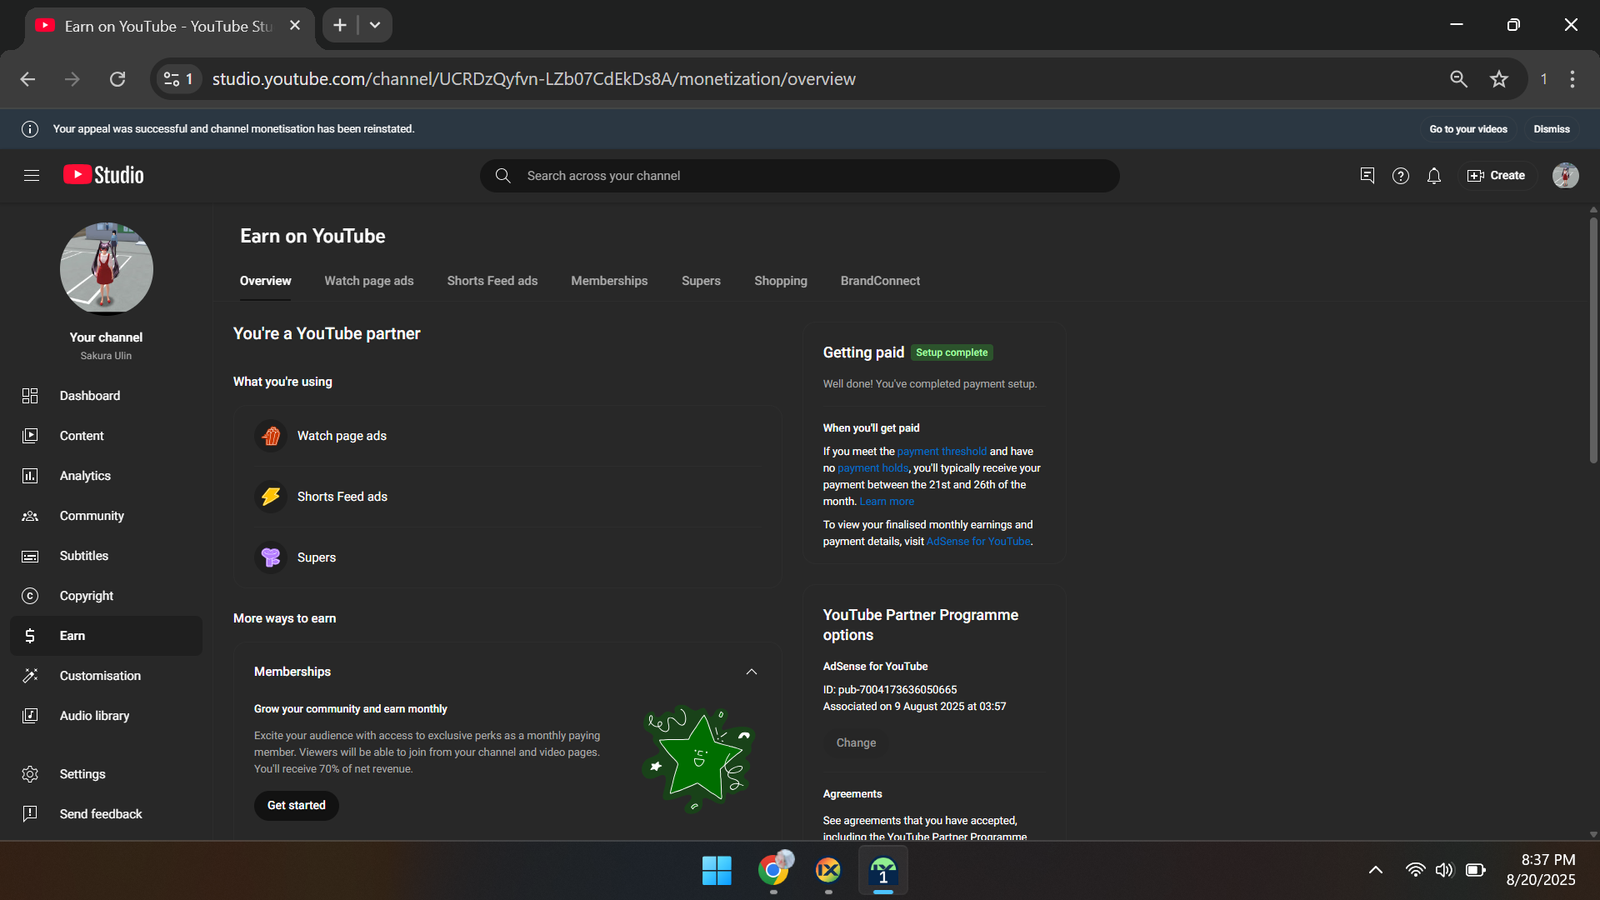Open the volume tray icon

point(1444,870)
